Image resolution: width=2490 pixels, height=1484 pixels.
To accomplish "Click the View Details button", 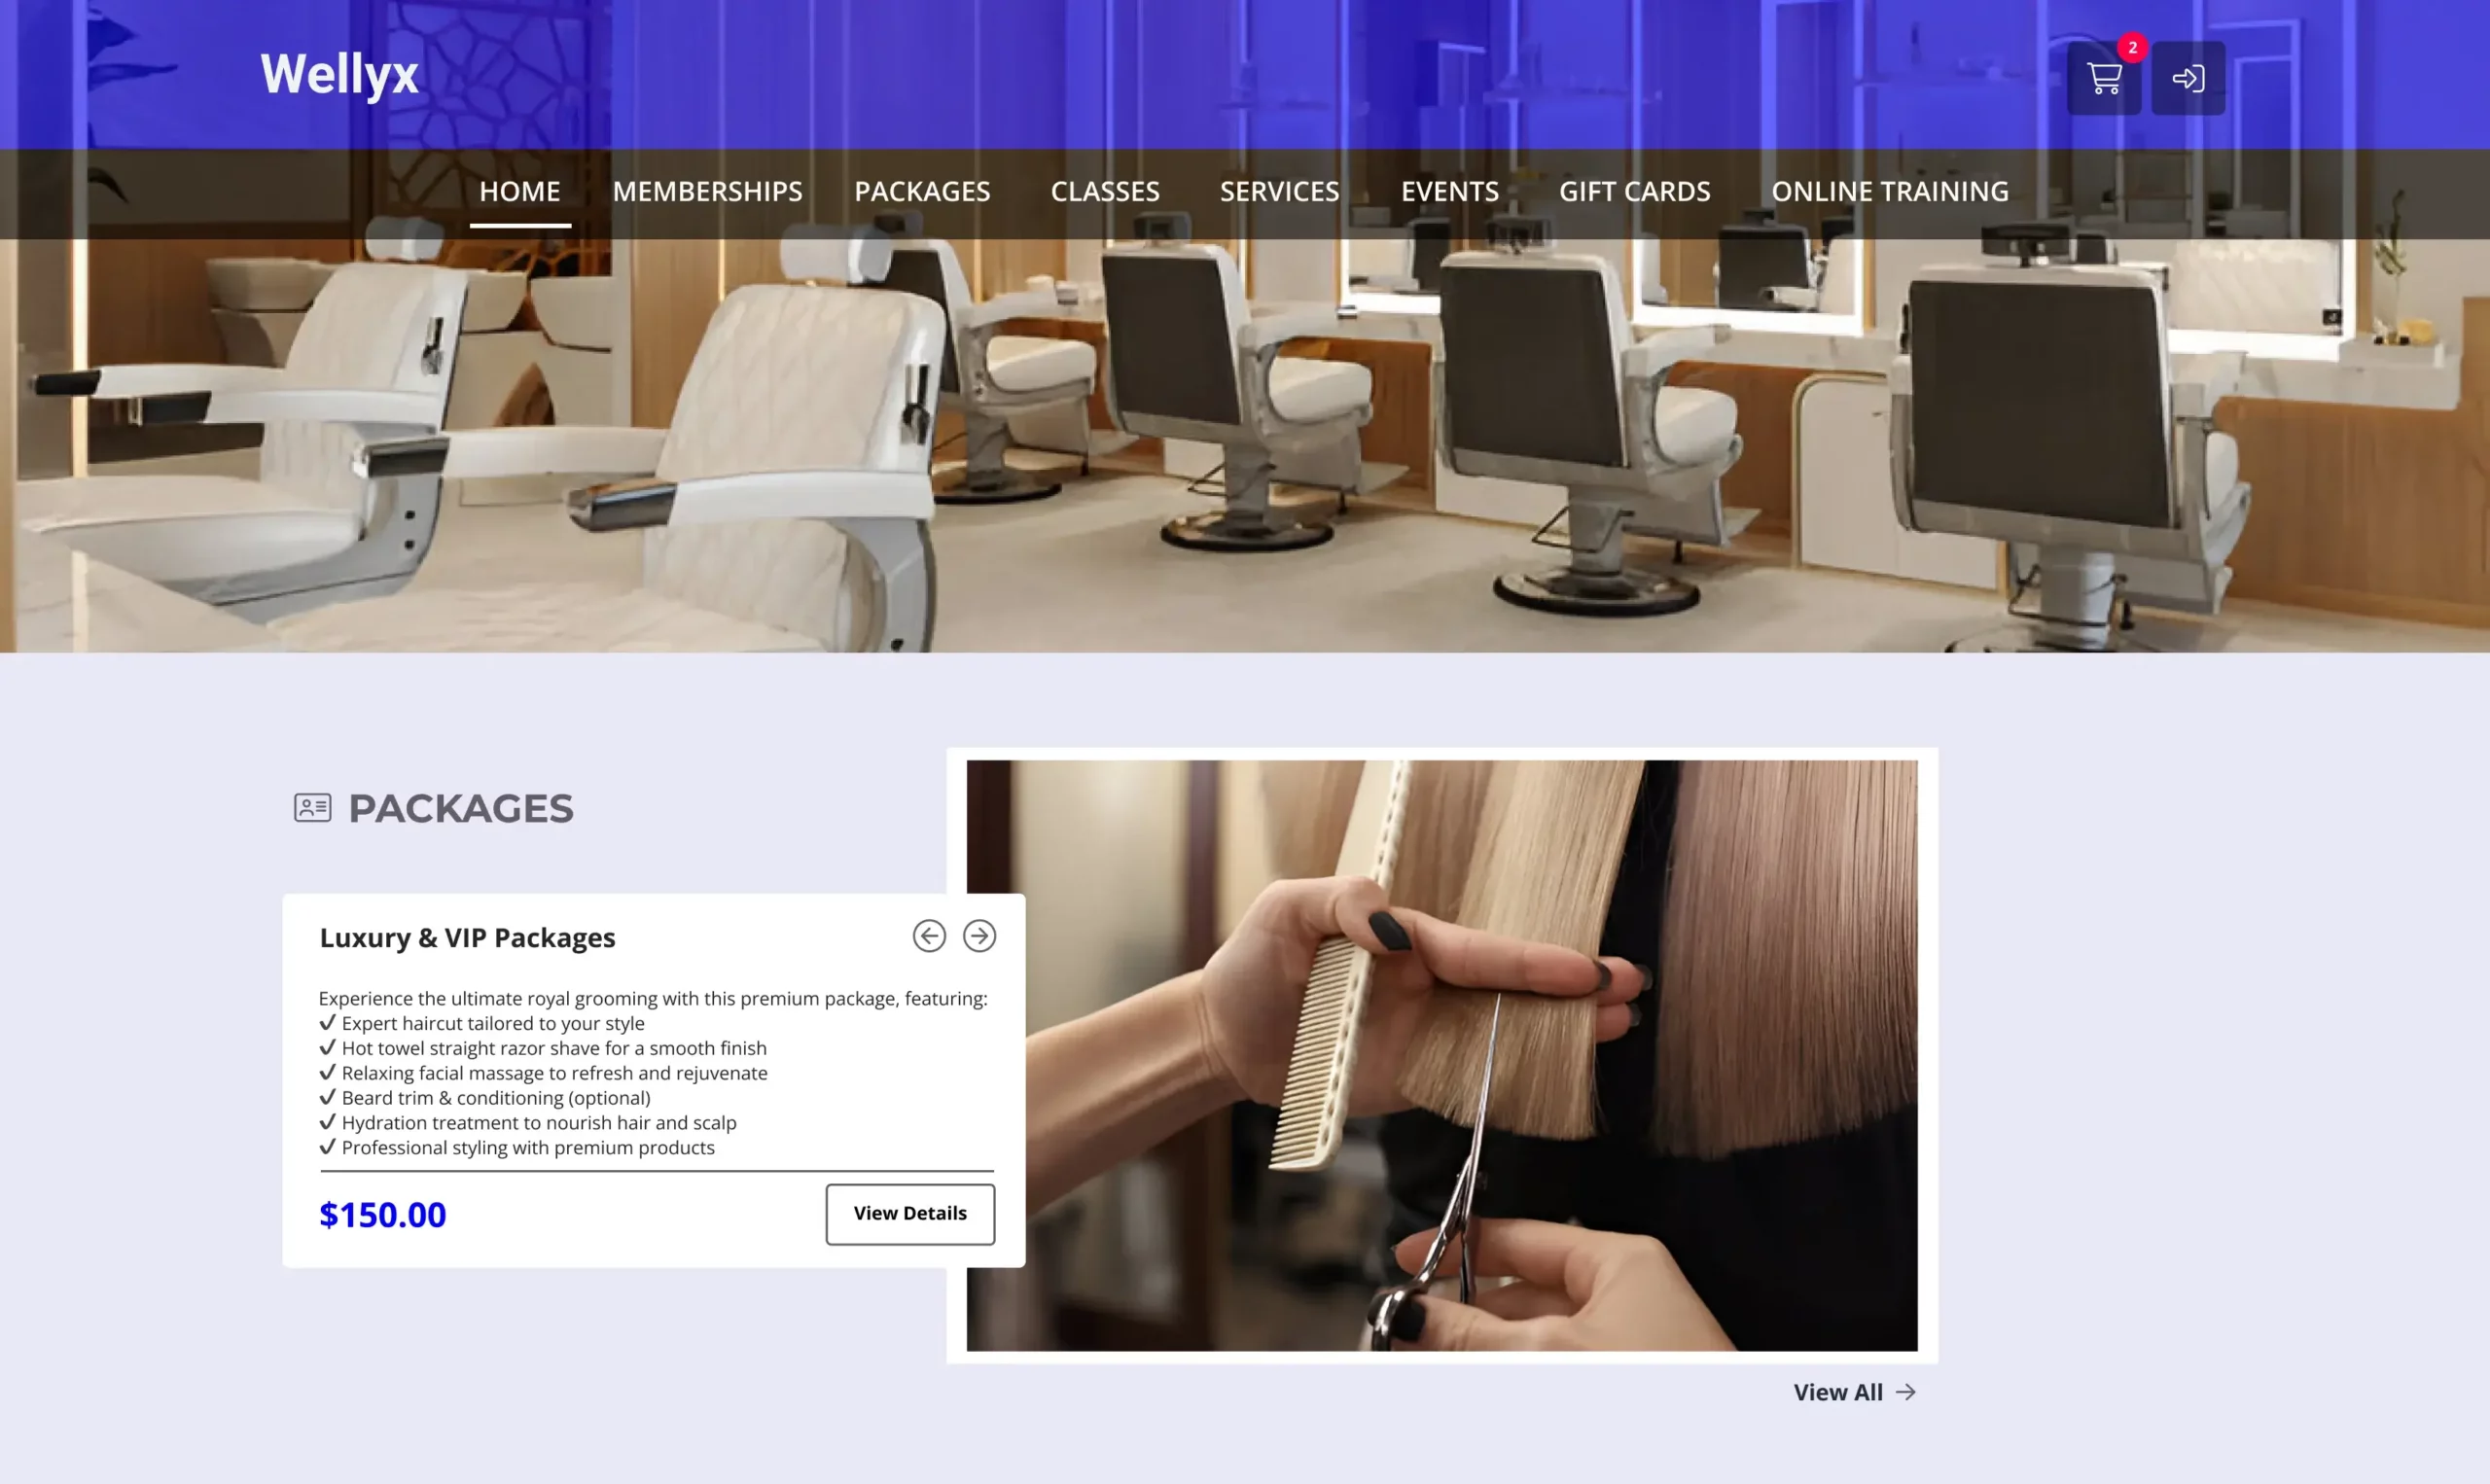I will click(x=909, y=1214).
